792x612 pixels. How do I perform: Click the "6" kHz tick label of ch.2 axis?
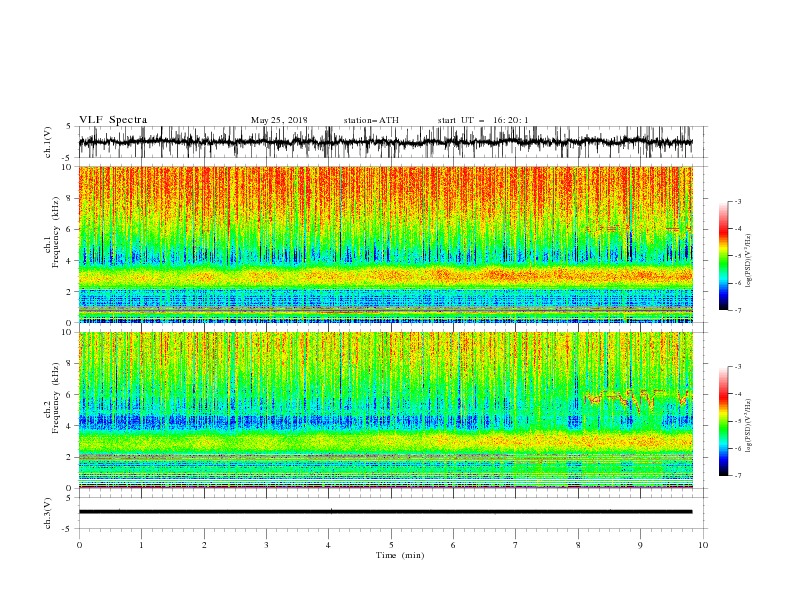71,395
